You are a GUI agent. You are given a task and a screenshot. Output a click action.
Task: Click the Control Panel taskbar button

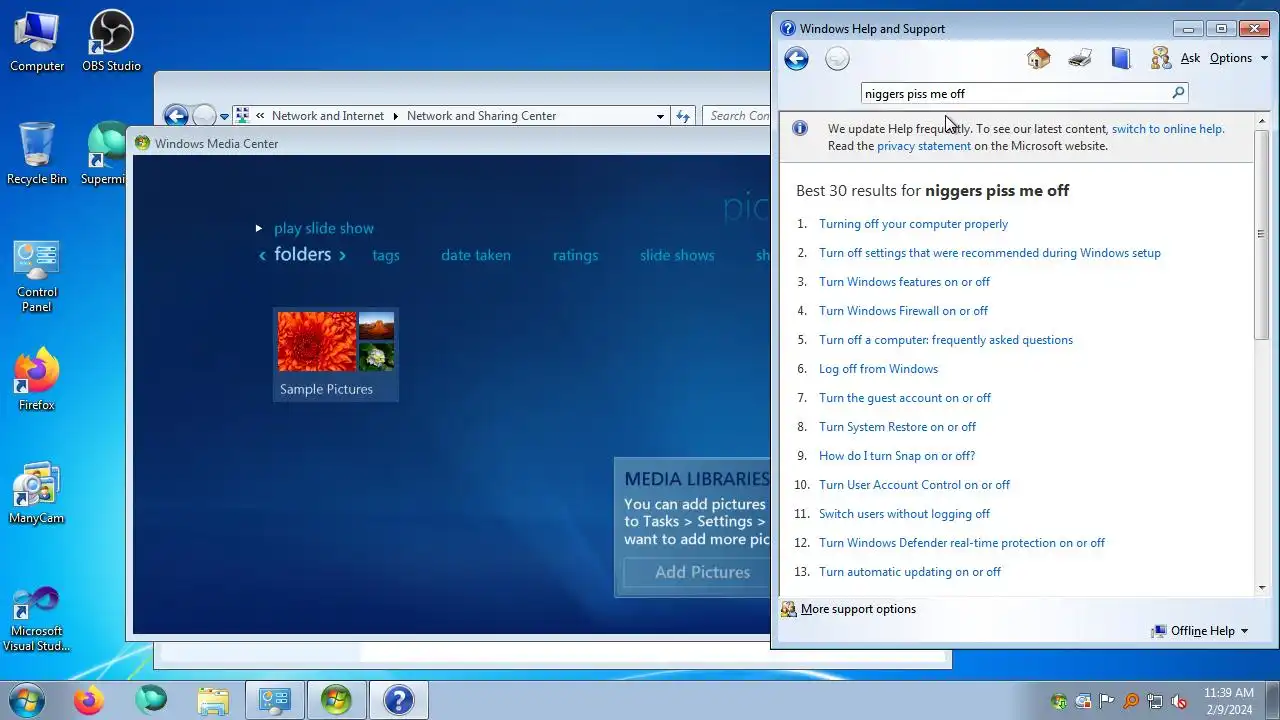[x=274, y=700]
